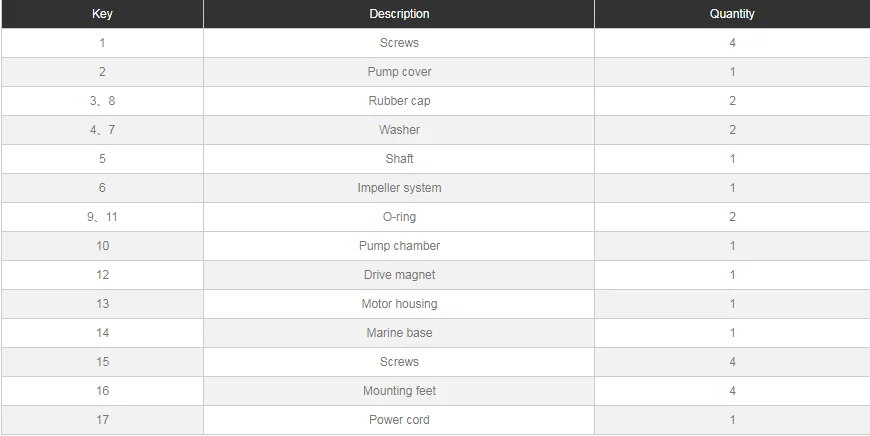Select the Drive magnet cell
Image resolution: width=870 pixels, height=436 pixels.
[x=399, y=275]
